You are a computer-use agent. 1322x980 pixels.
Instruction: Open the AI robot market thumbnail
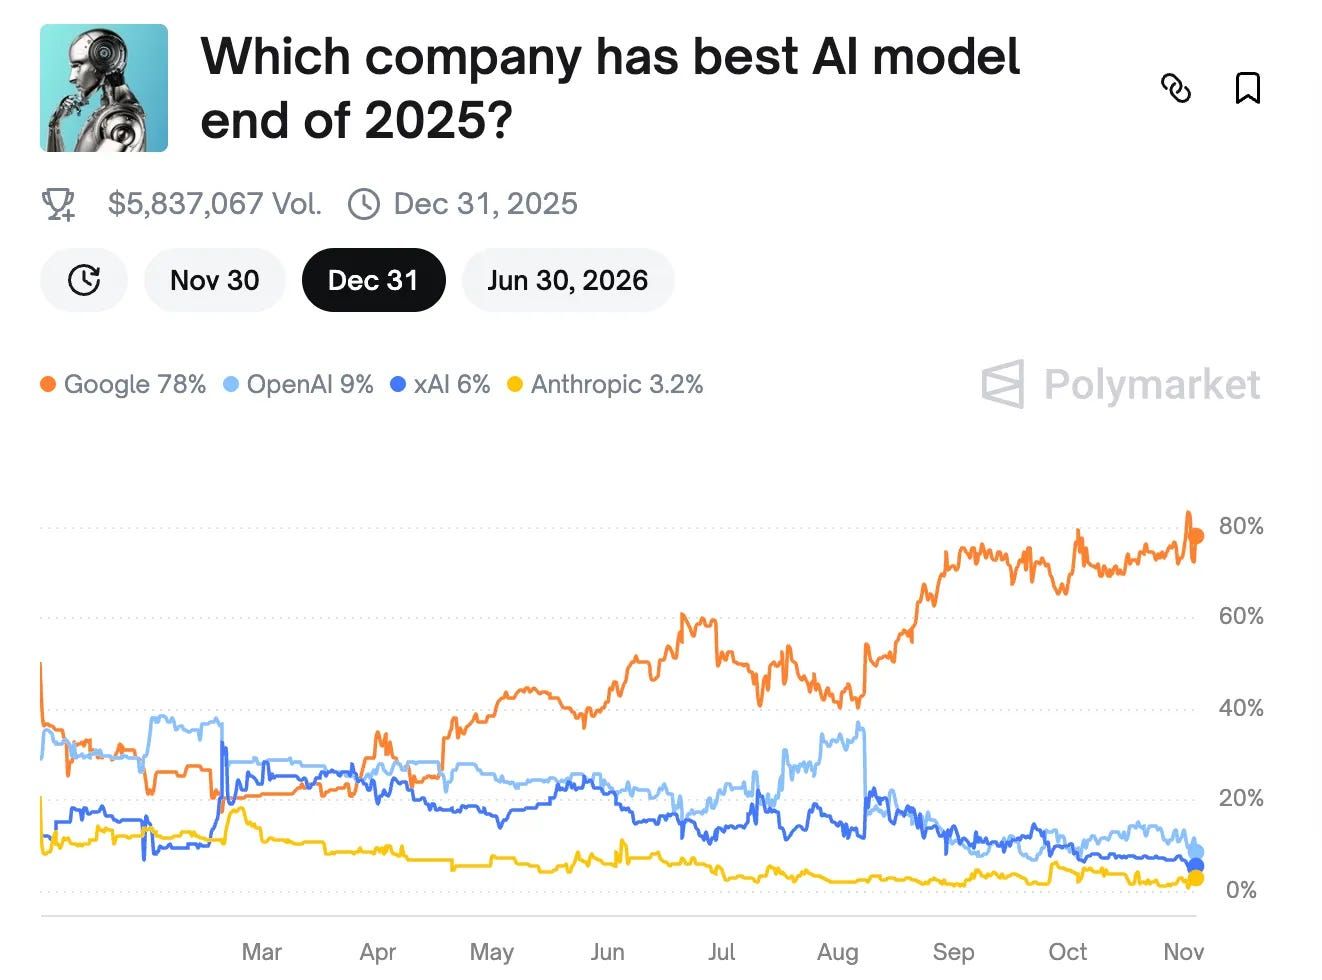click(x=104, y=88)
